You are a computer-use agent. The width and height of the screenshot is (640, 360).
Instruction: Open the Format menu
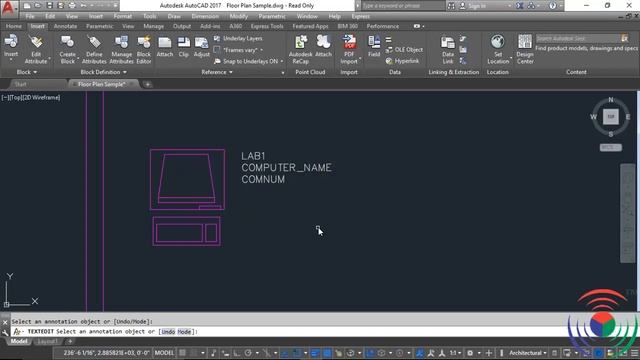[x=122, y=16]
